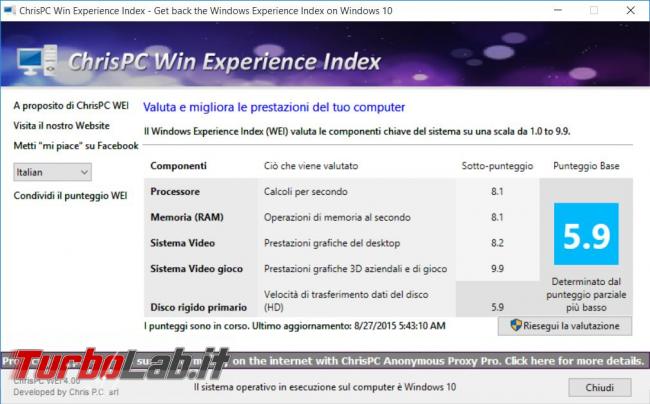This screenshot has height=404, width=650.
Task: Click the shield icon on Riesegui button
Action: pos(516,325)
